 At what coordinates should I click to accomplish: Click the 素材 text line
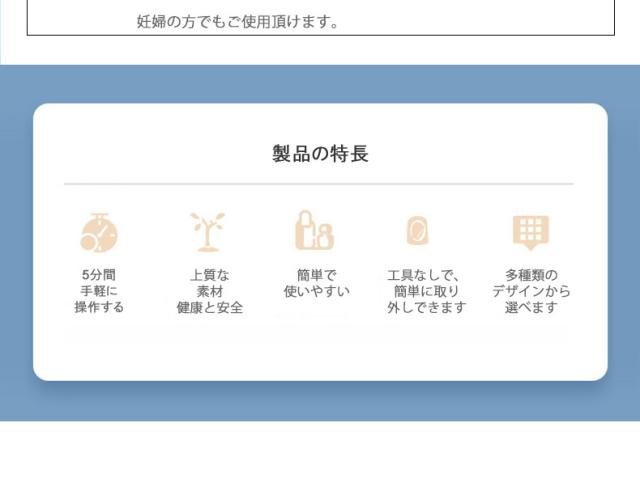[x=209, y=291]
